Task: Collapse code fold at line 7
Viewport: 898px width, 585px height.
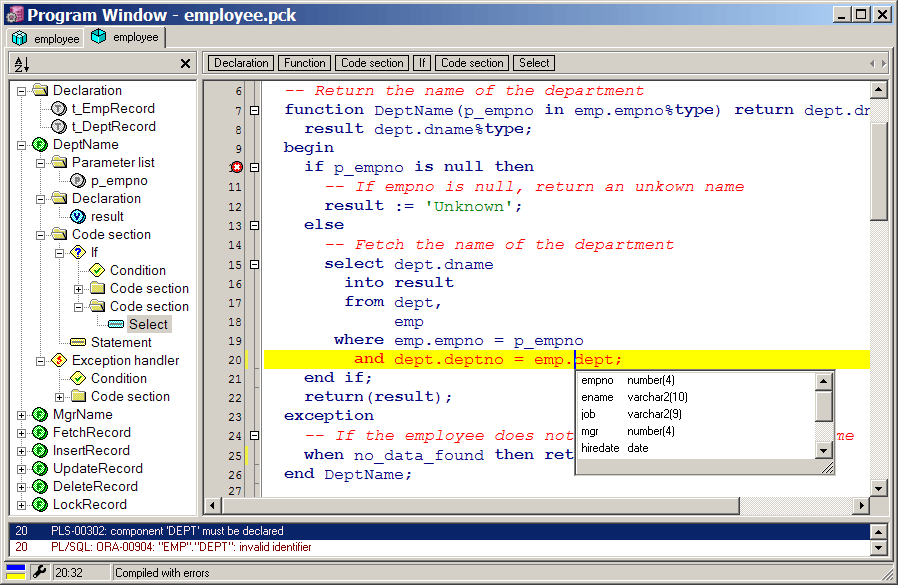Action: [x=255, y=110]
